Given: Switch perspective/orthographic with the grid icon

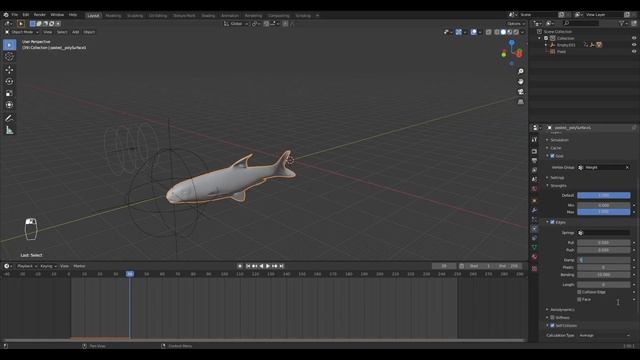Looking at the screenshot, I should pos(520,102).
